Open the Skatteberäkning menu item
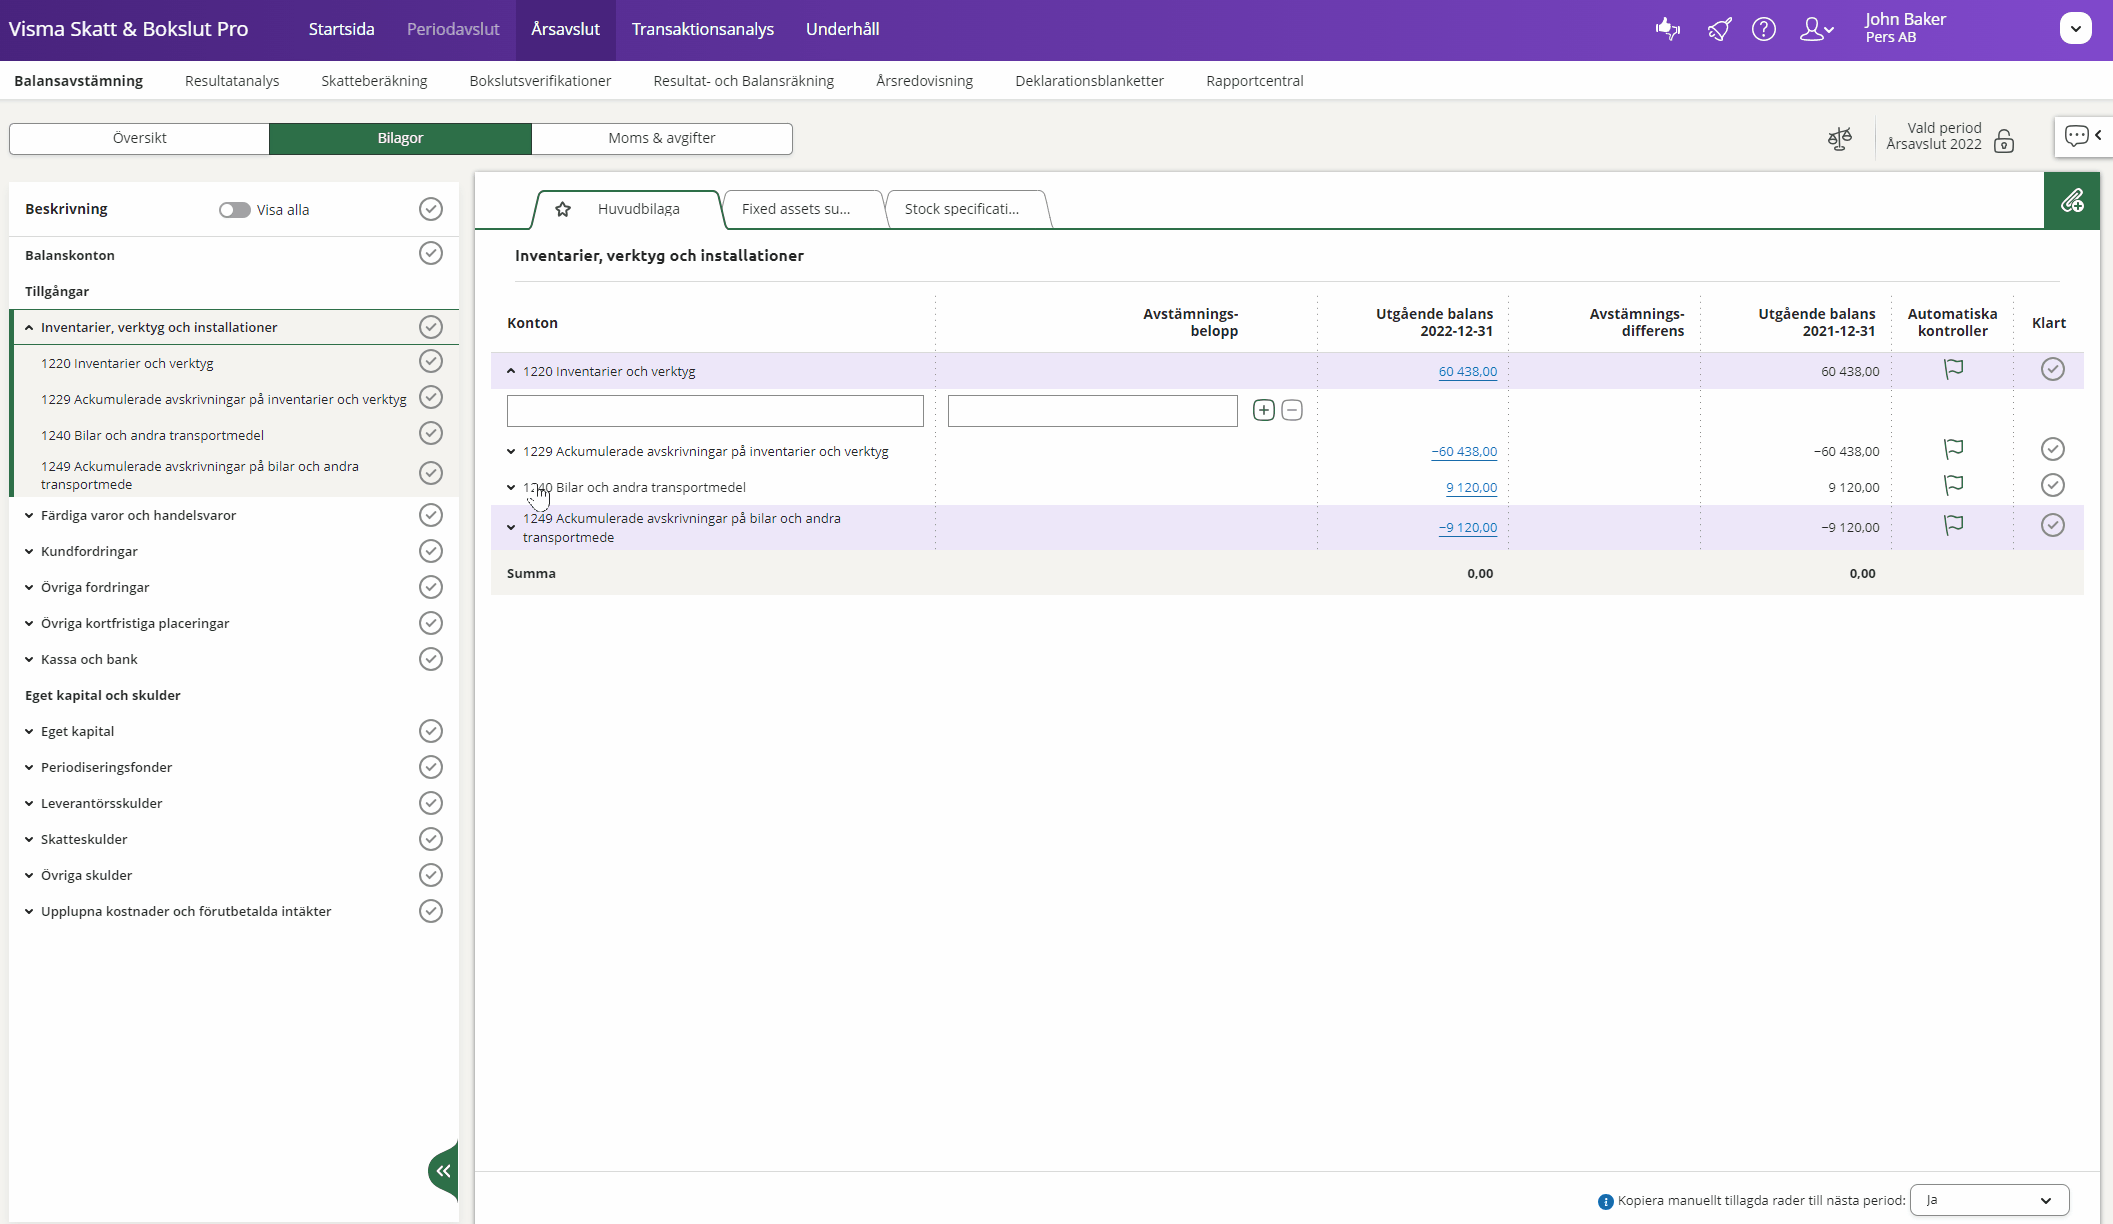The image size is (2113, 1224). 374,81
